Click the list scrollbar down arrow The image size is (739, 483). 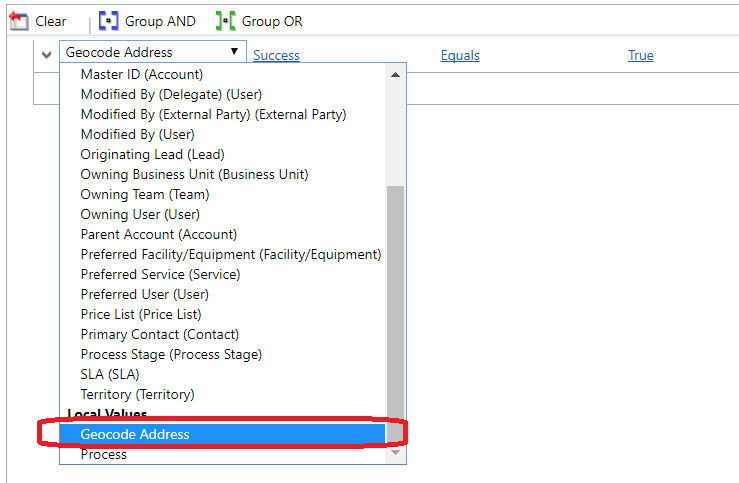[396, 453]
